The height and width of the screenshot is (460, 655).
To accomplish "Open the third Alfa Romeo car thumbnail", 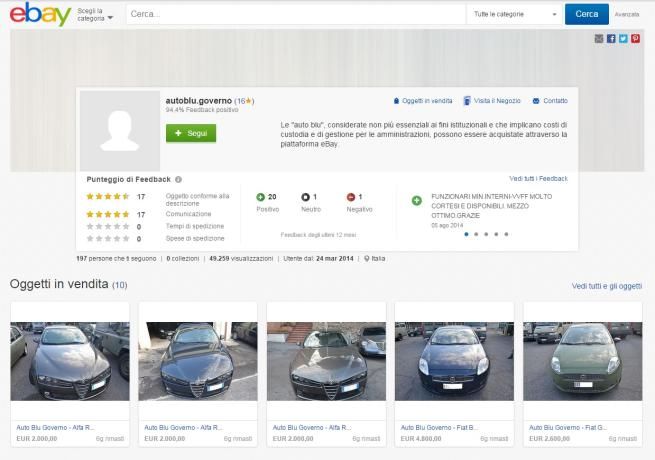I will 326,361.
